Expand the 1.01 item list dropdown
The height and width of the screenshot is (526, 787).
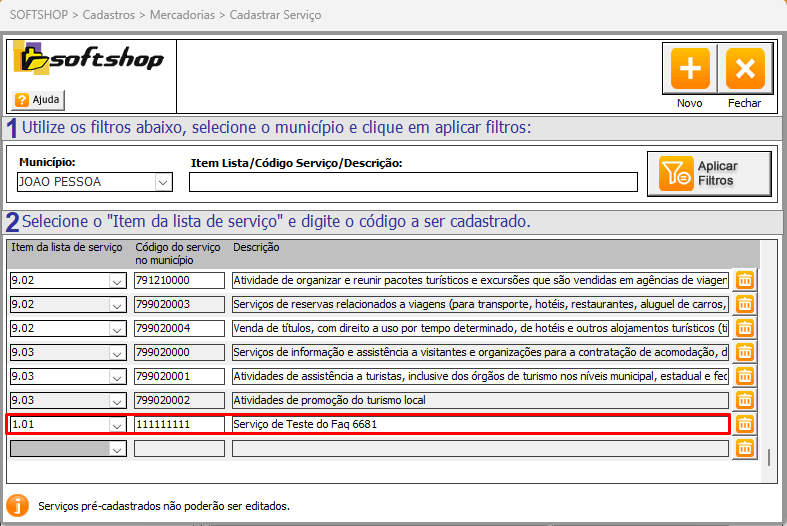(117, 425)
